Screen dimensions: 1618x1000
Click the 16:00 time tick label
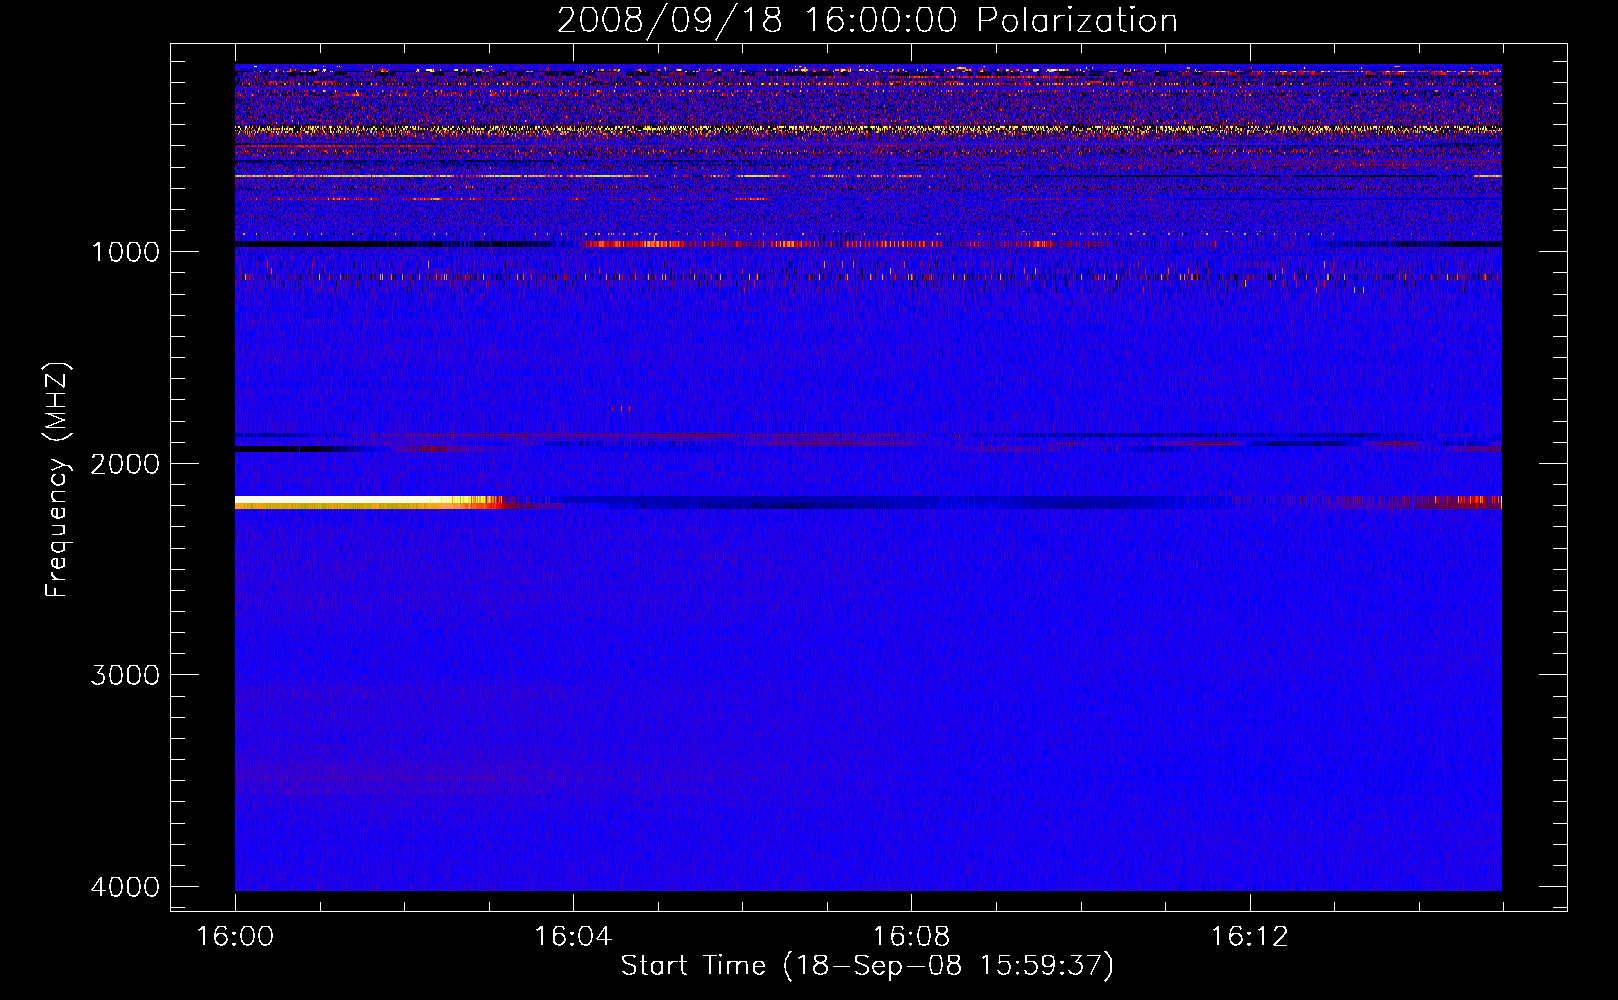235,937
